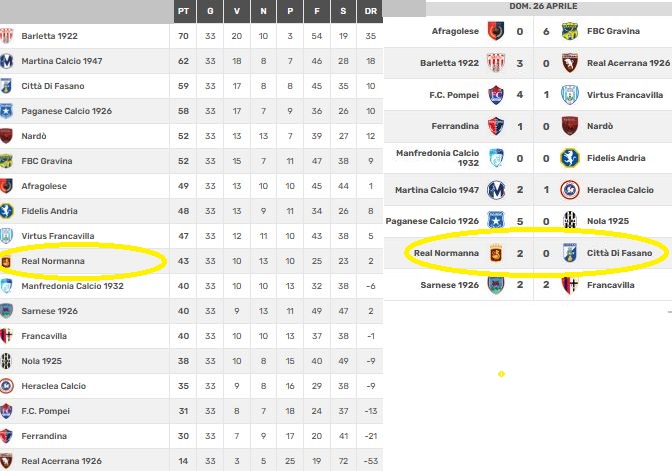The height and width of the screenshot is (471, 672).
Task: Click Nola 1925 striped crest in standings
Action: (x=6, y=361)
